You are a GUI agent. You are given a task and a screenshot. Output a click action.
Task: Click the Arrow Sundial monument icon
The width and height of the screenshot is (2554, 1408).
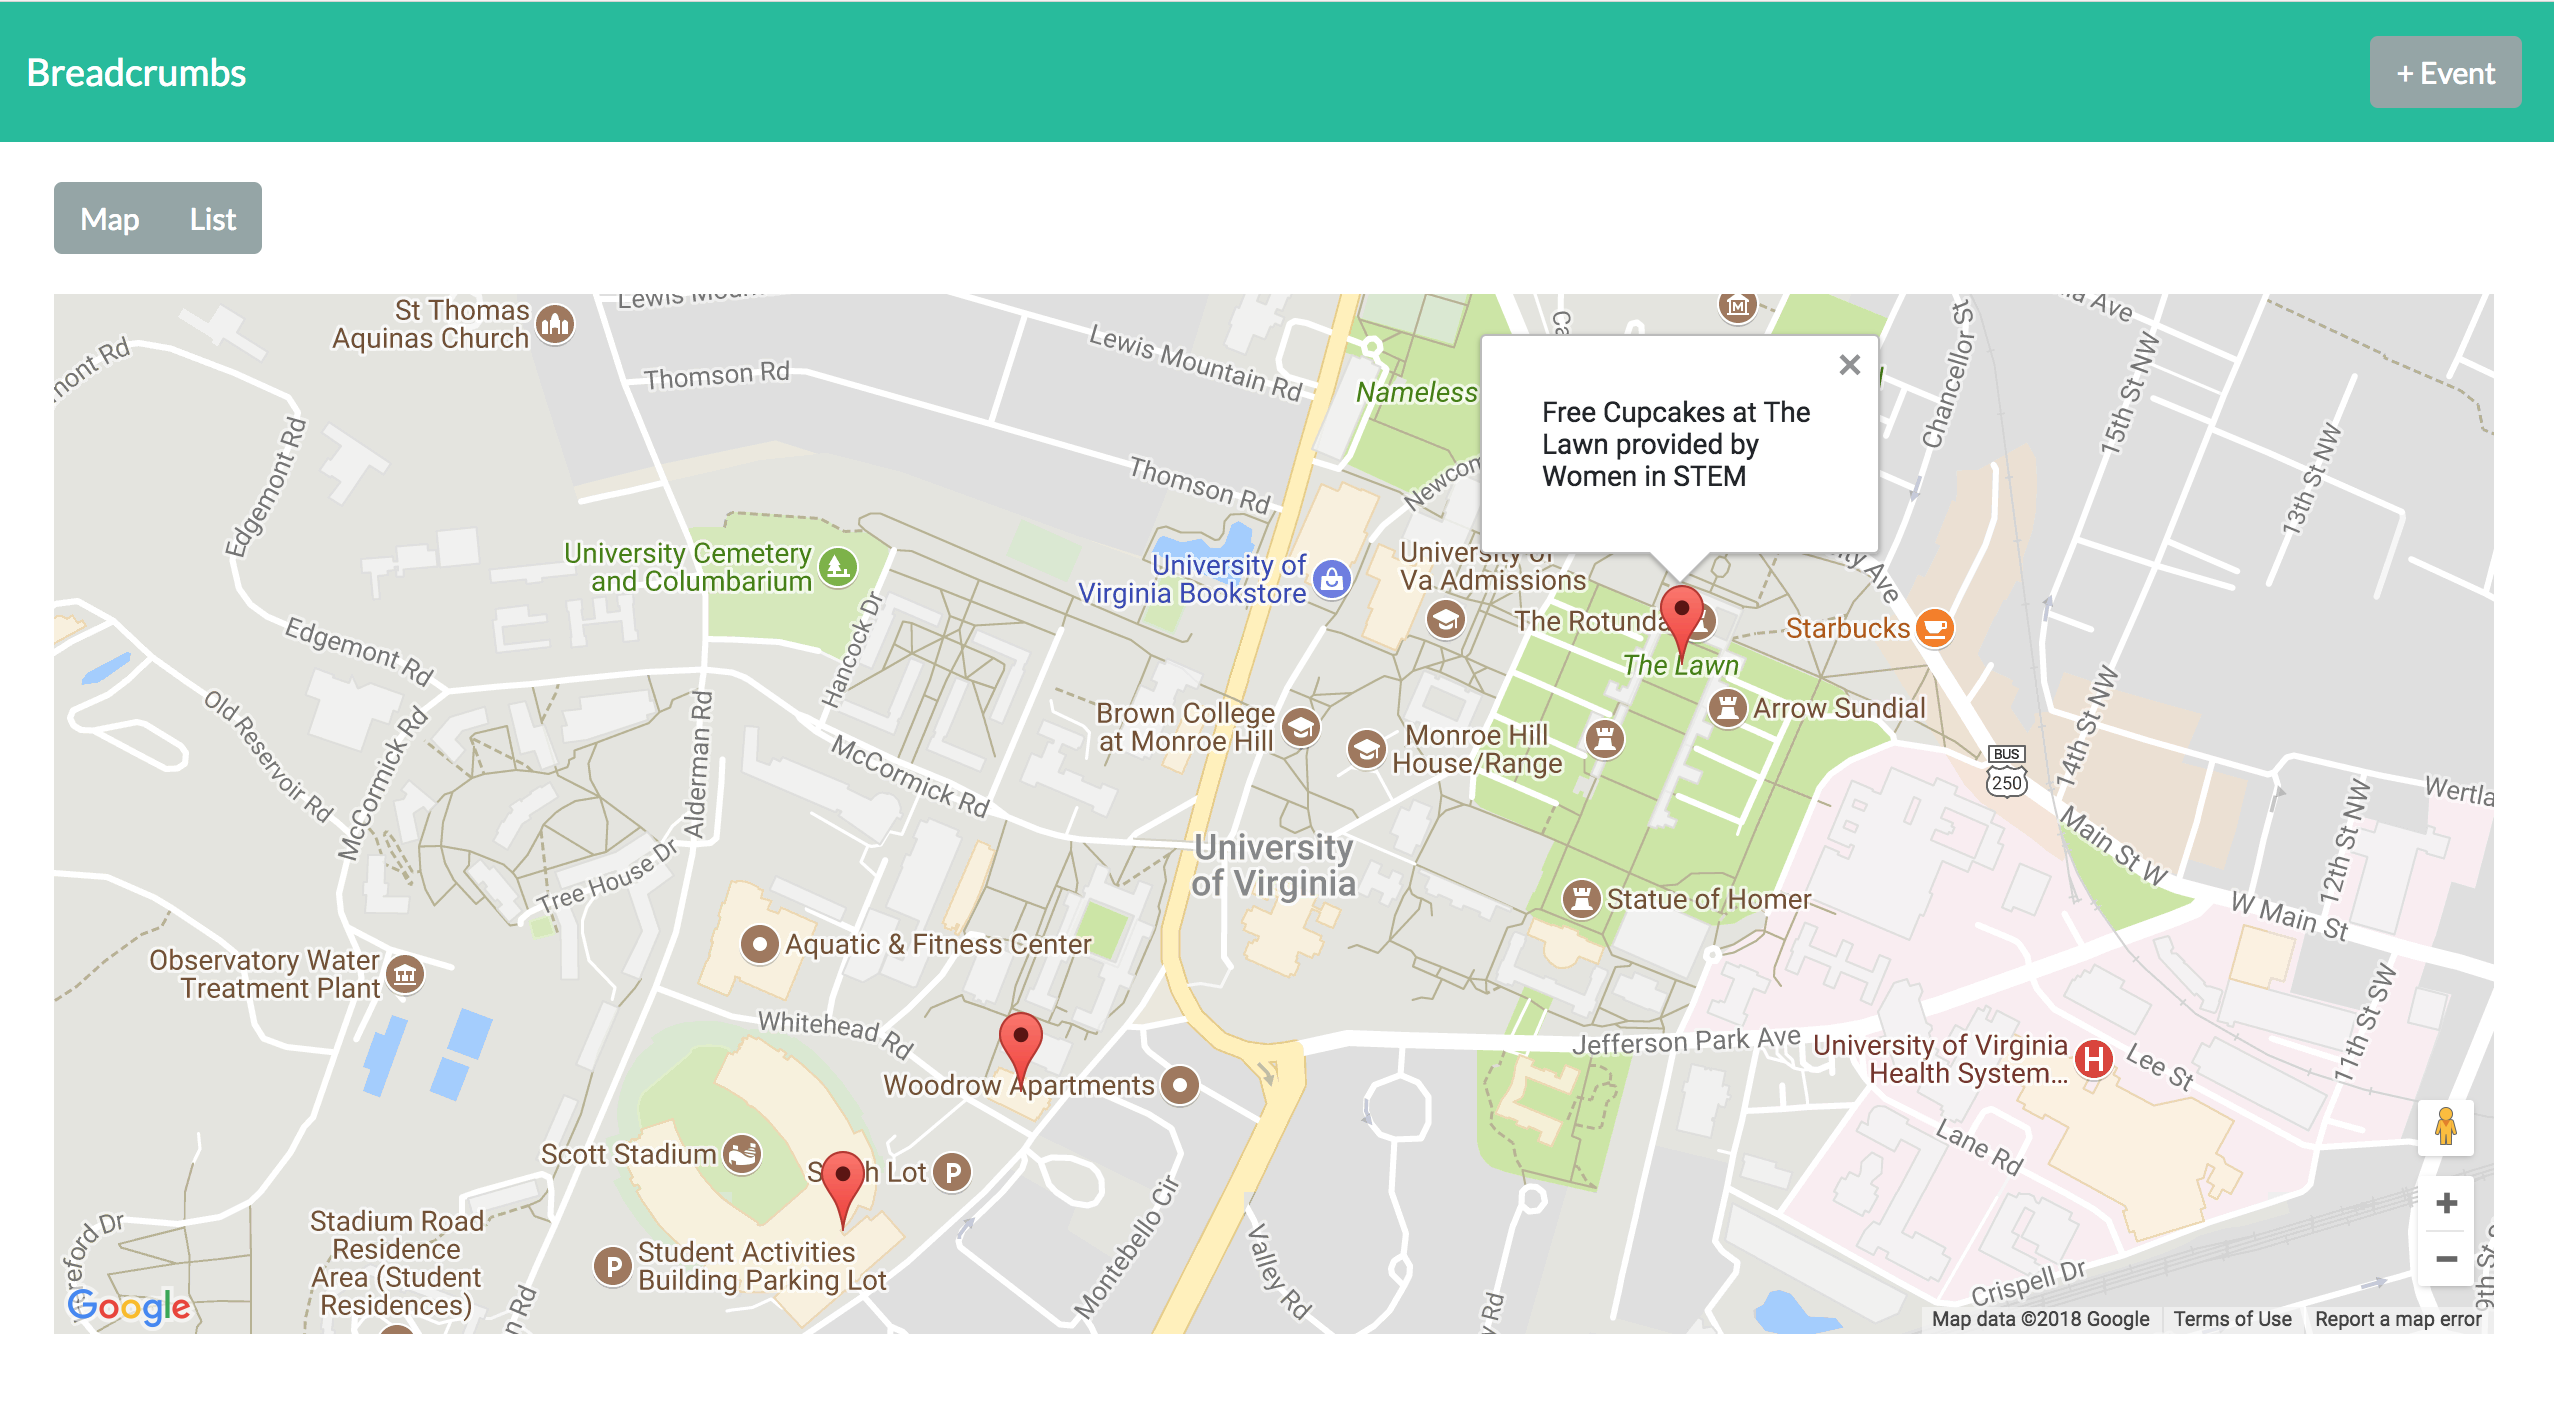1727,708
